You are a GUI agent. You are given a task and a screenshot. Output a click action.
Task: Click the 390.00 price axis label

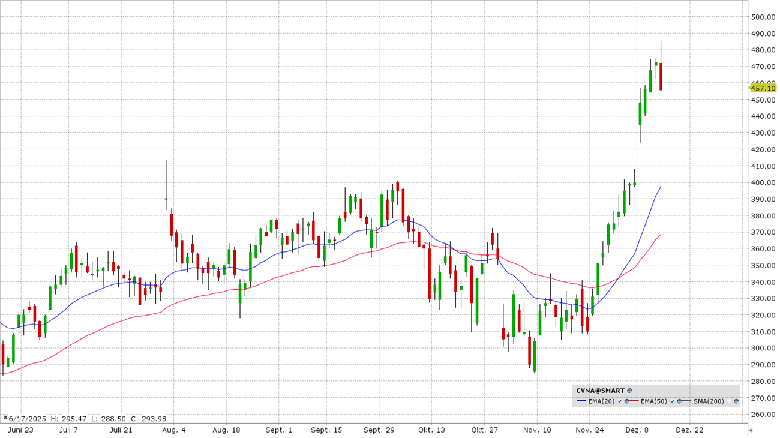tap(764, 199)
